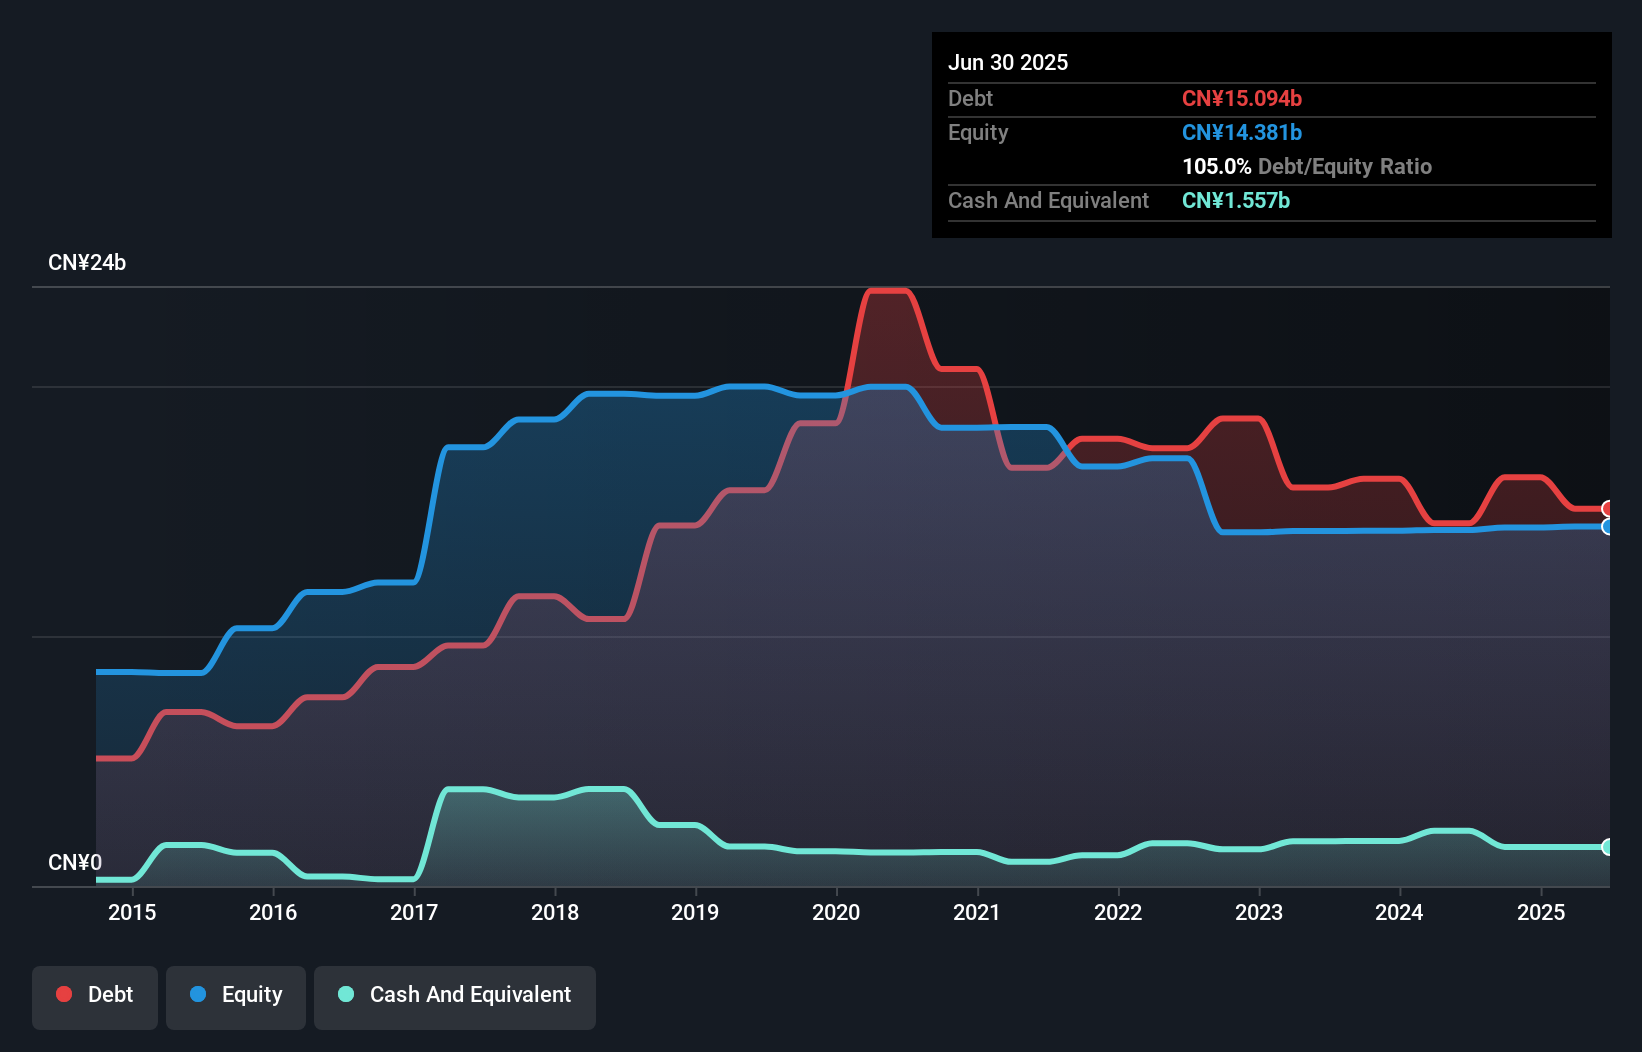Click the CN¥15.094b debt value

1242,98
